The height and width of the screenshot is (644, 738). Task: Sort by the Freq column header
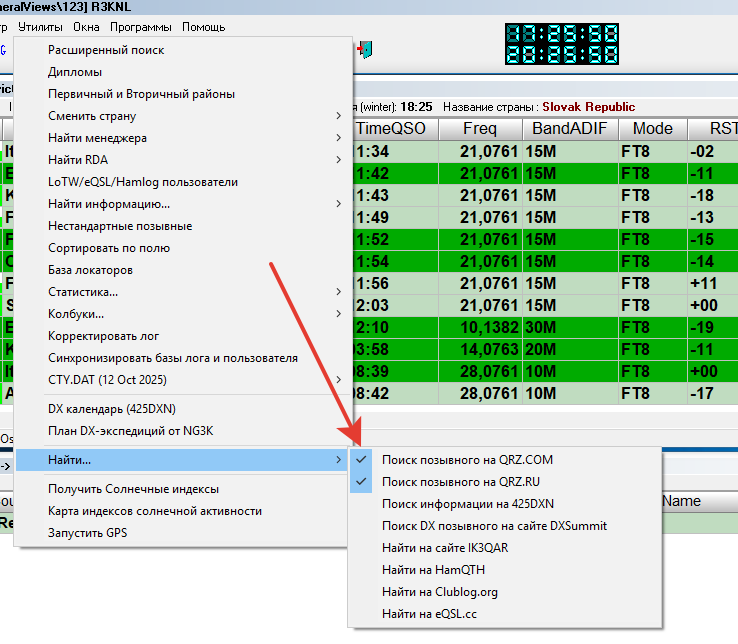tap(480, 129)
